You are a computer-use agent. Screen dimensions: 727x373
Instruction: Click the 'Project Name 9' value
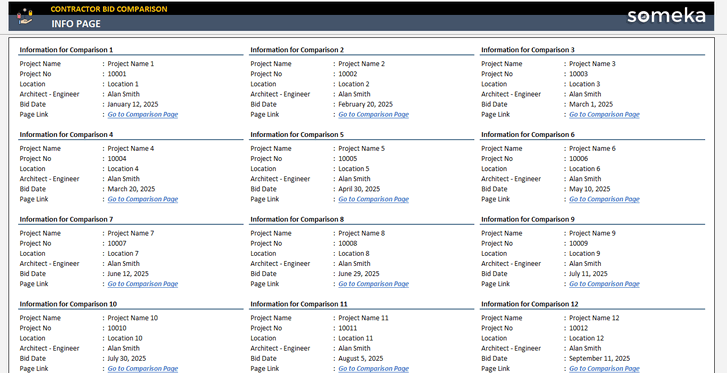(x=593, y=233)
